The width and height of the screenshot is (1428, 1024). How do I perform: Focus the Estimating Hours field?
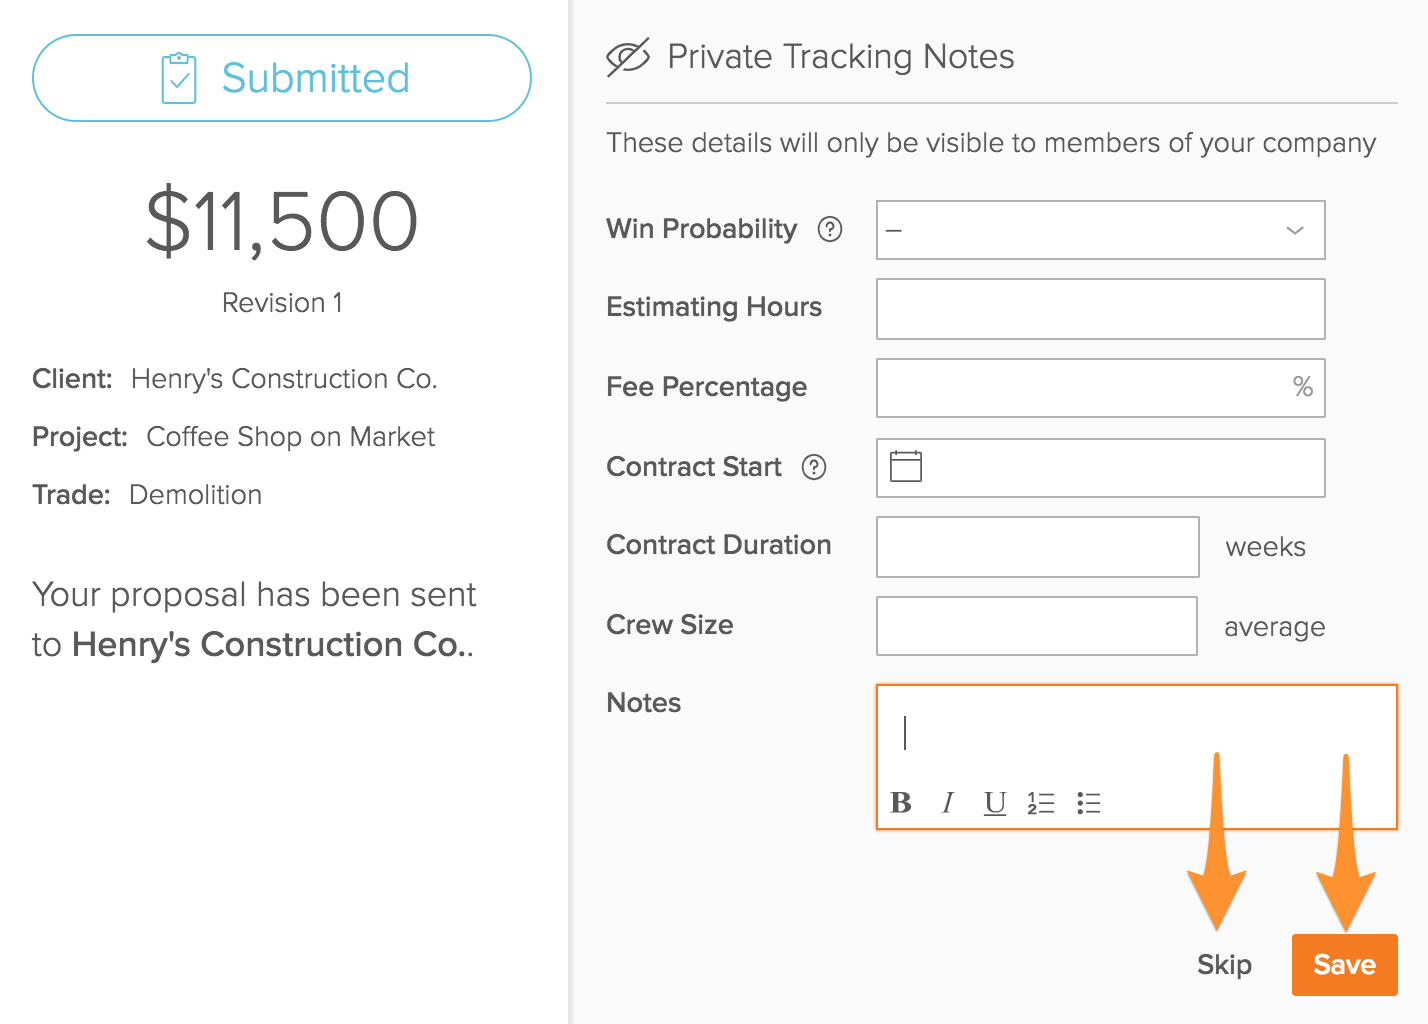[1100, 309]
